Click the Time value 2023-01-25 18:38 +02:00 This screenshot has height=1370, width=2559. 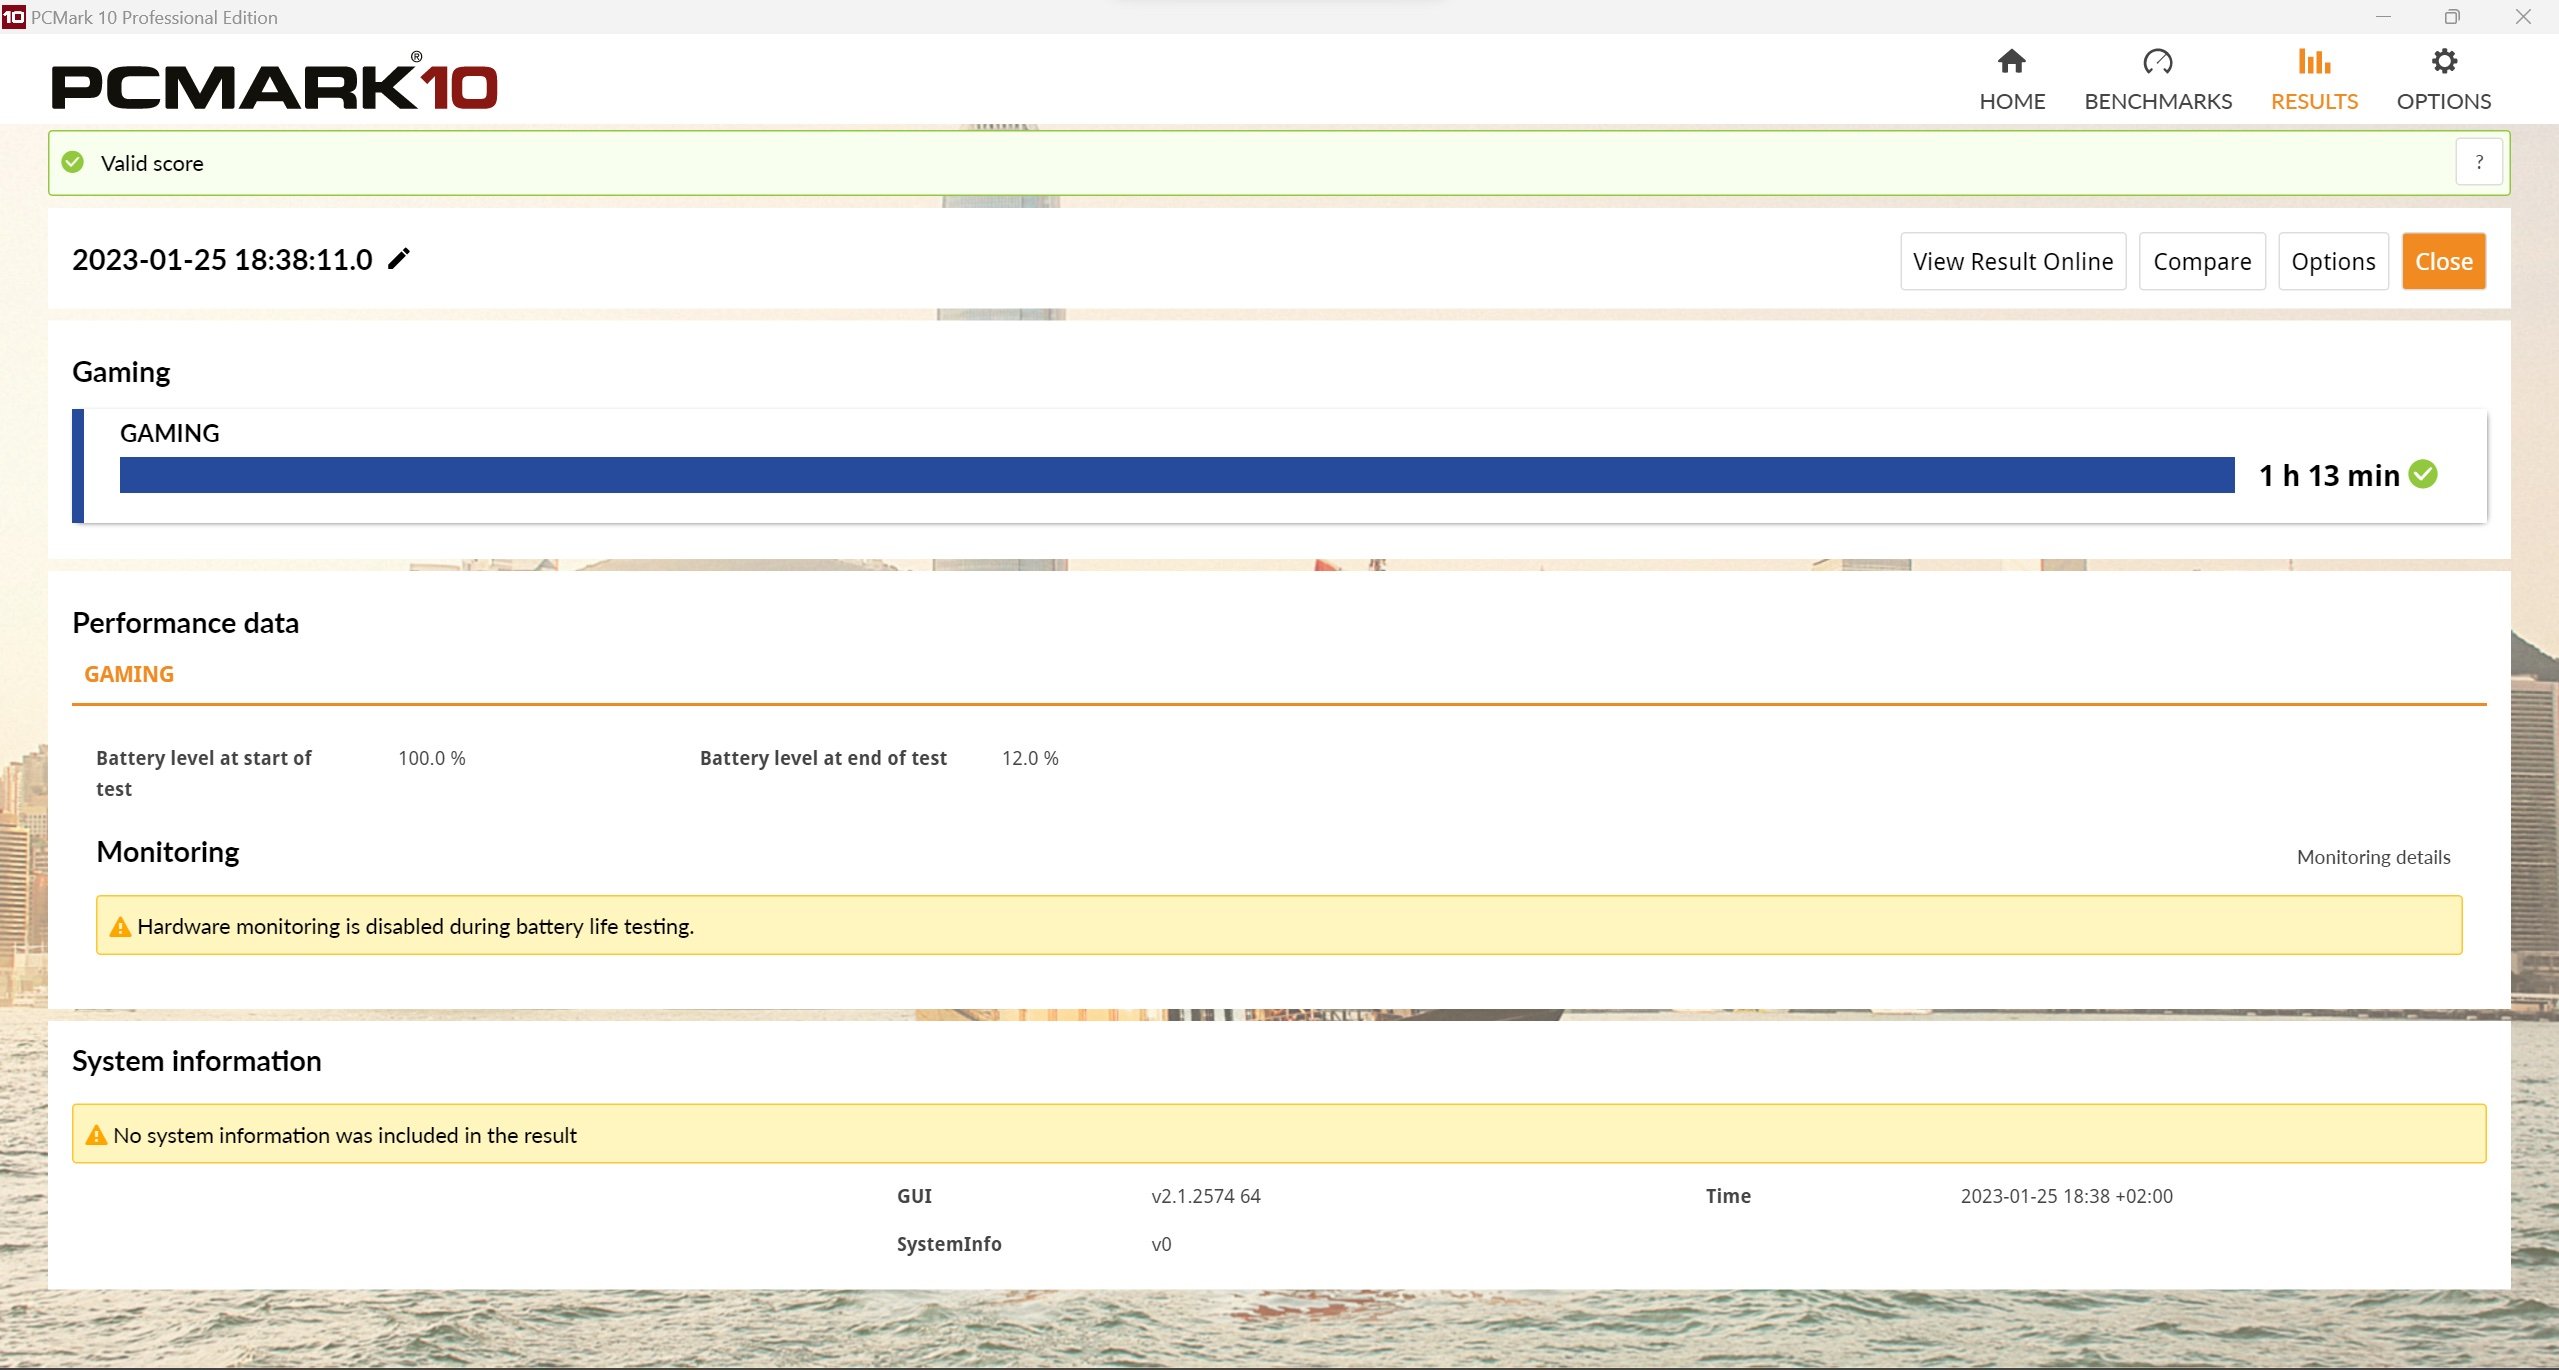(2066, 1196)
